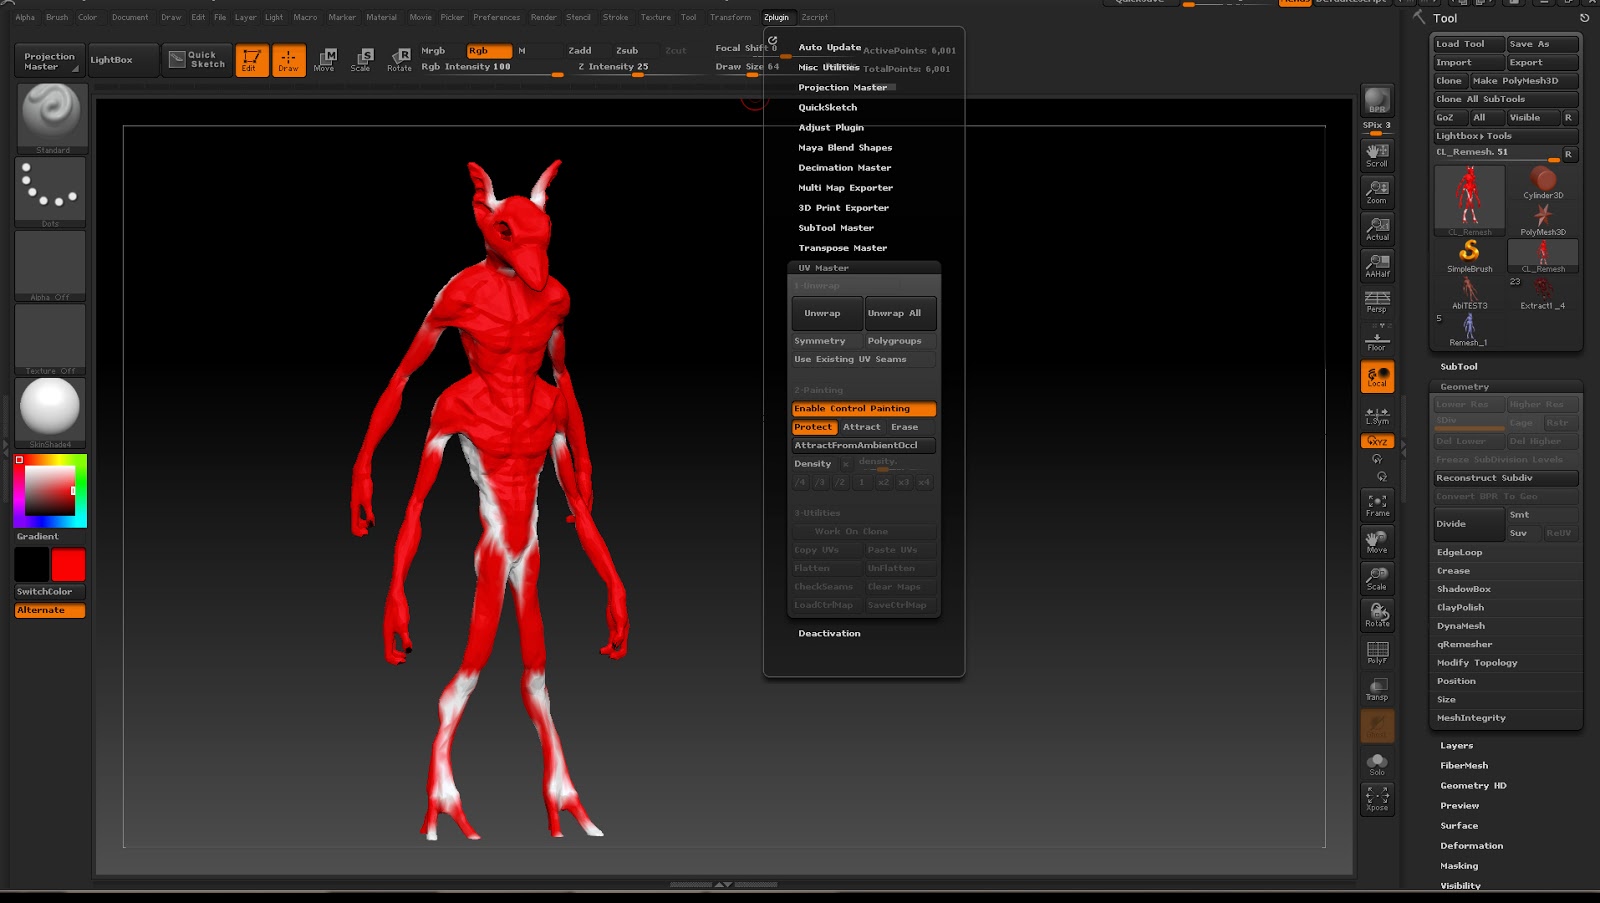Viewport: 1600px width, 903px height.
Task: Expand Multi Map Exporter section
Action: (x=845, y=188)
